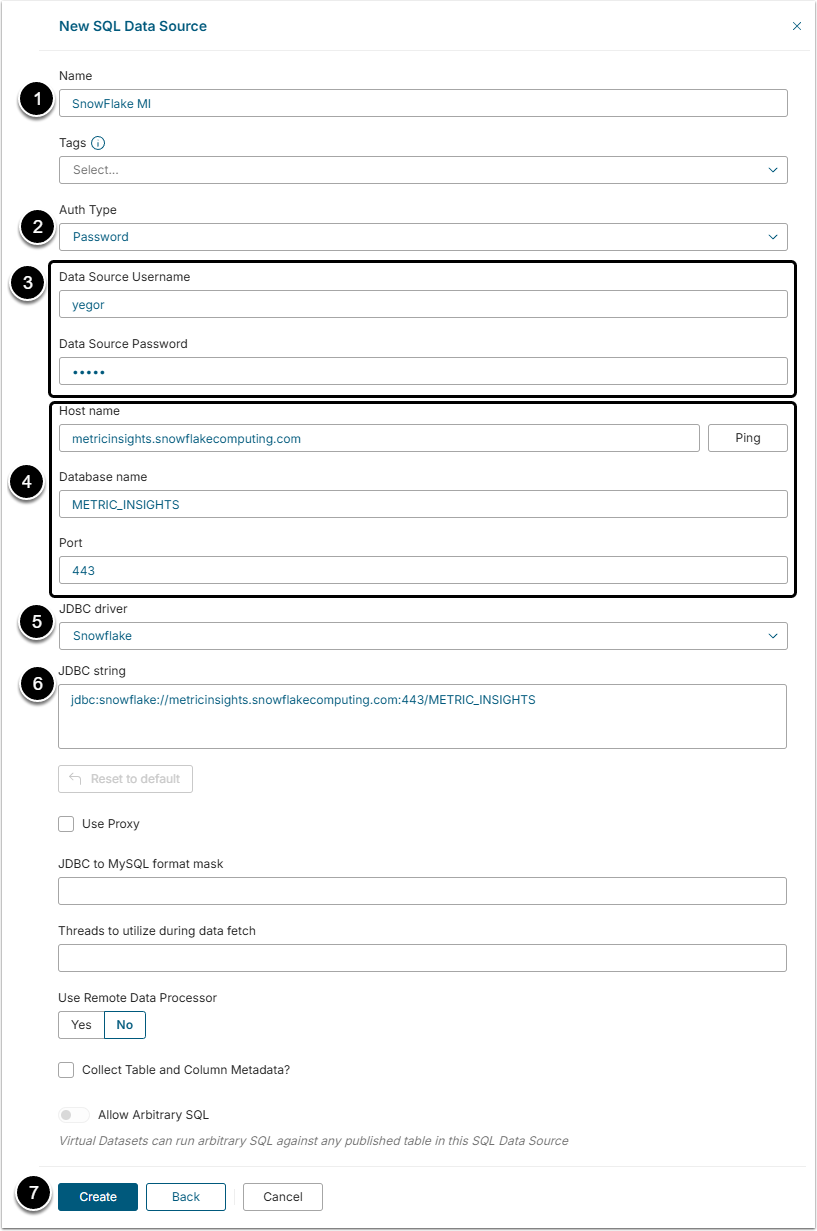This screenshot has width=817, height=1231.
Task: Select No for Use Remote Data Processor
Action: point(125,1025)
